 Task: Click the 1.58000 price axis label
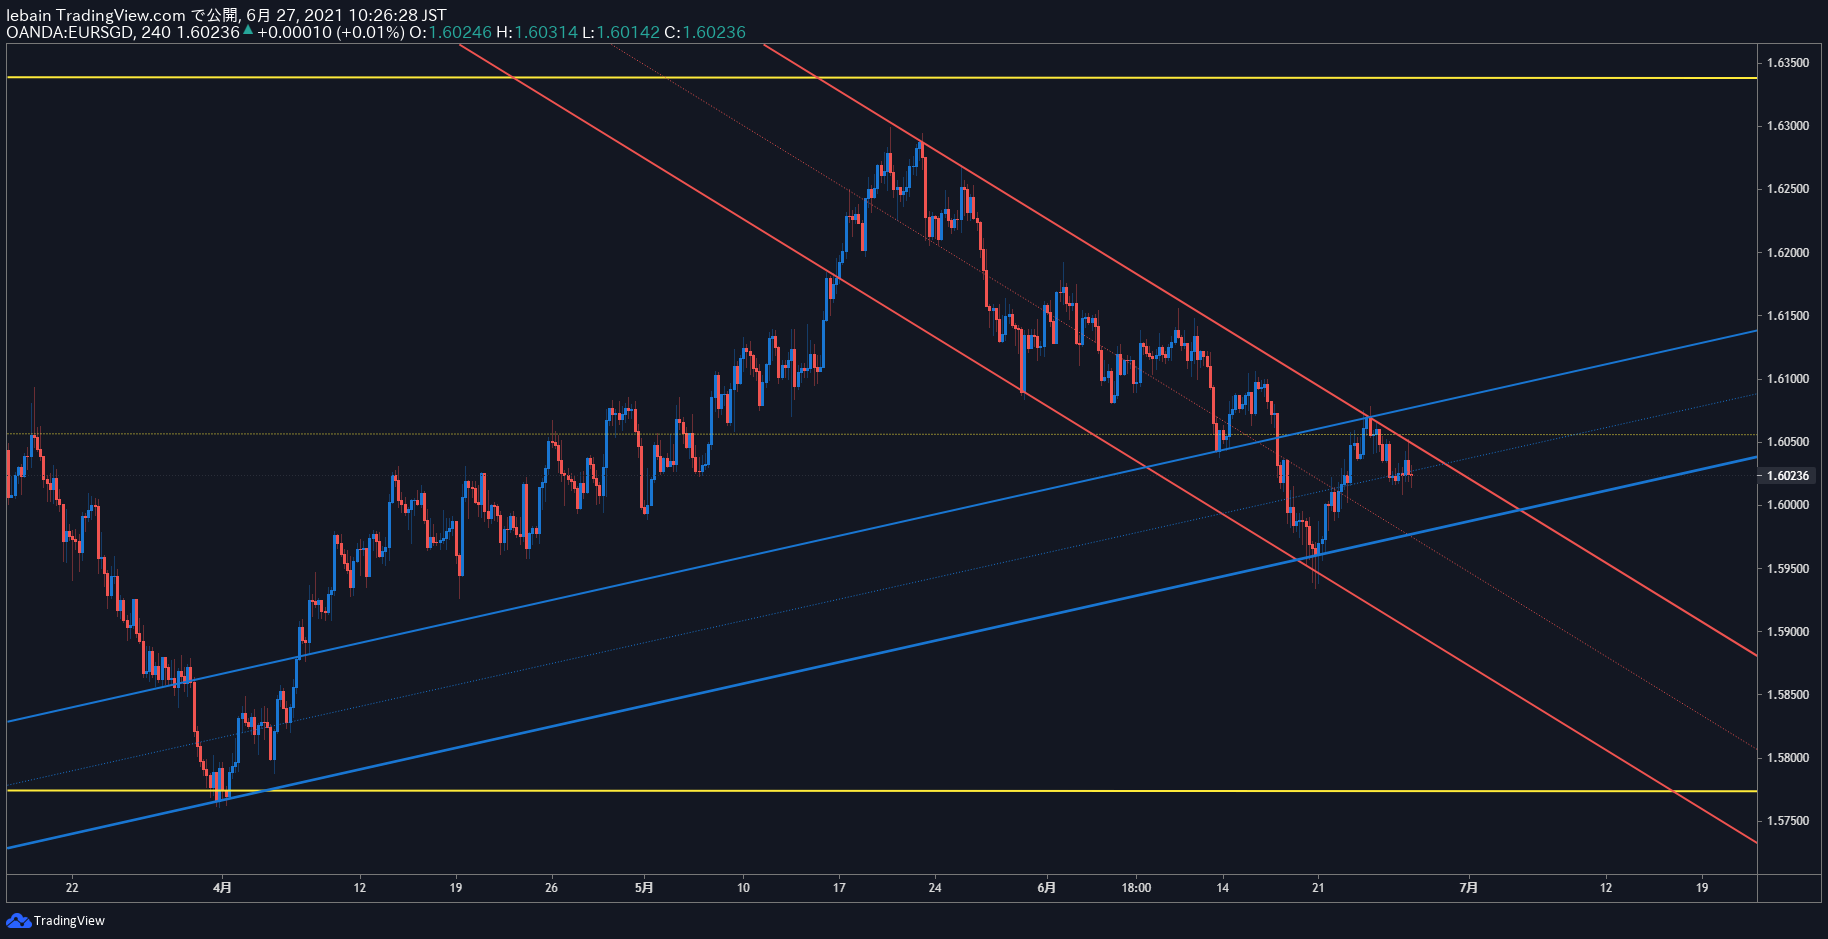[x=1787, y=758]
